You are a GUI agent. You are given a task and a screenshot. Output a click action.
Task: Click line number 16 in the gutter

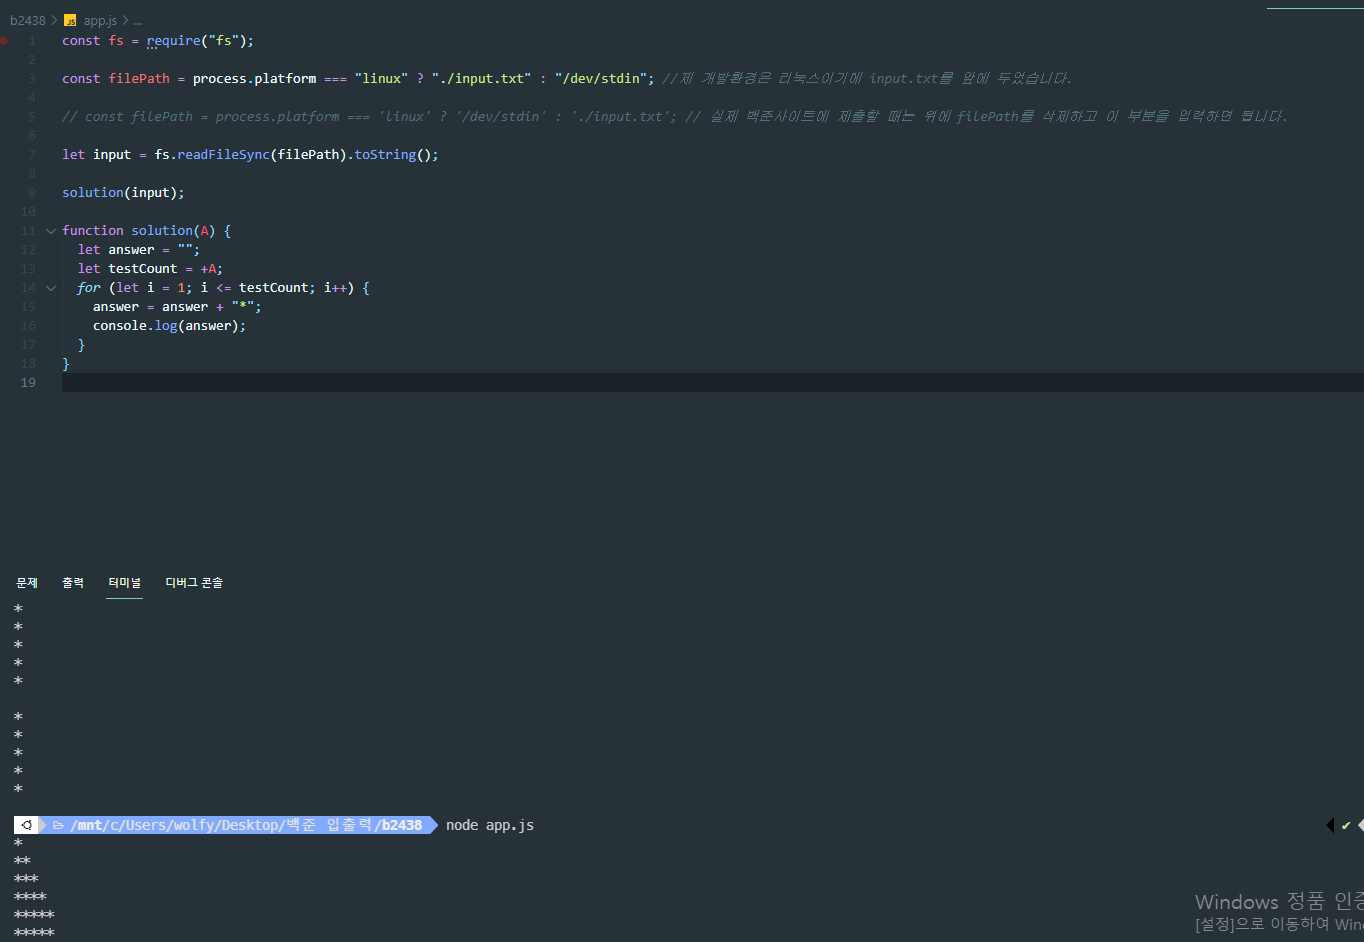(x=28, y=326)
